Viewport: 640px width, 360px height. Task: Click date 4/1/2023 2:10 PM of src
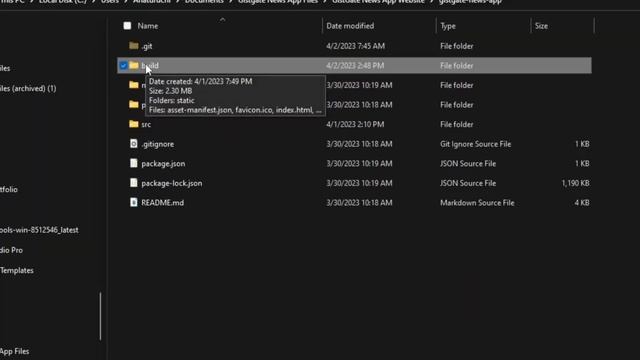[x=355, y=124]
